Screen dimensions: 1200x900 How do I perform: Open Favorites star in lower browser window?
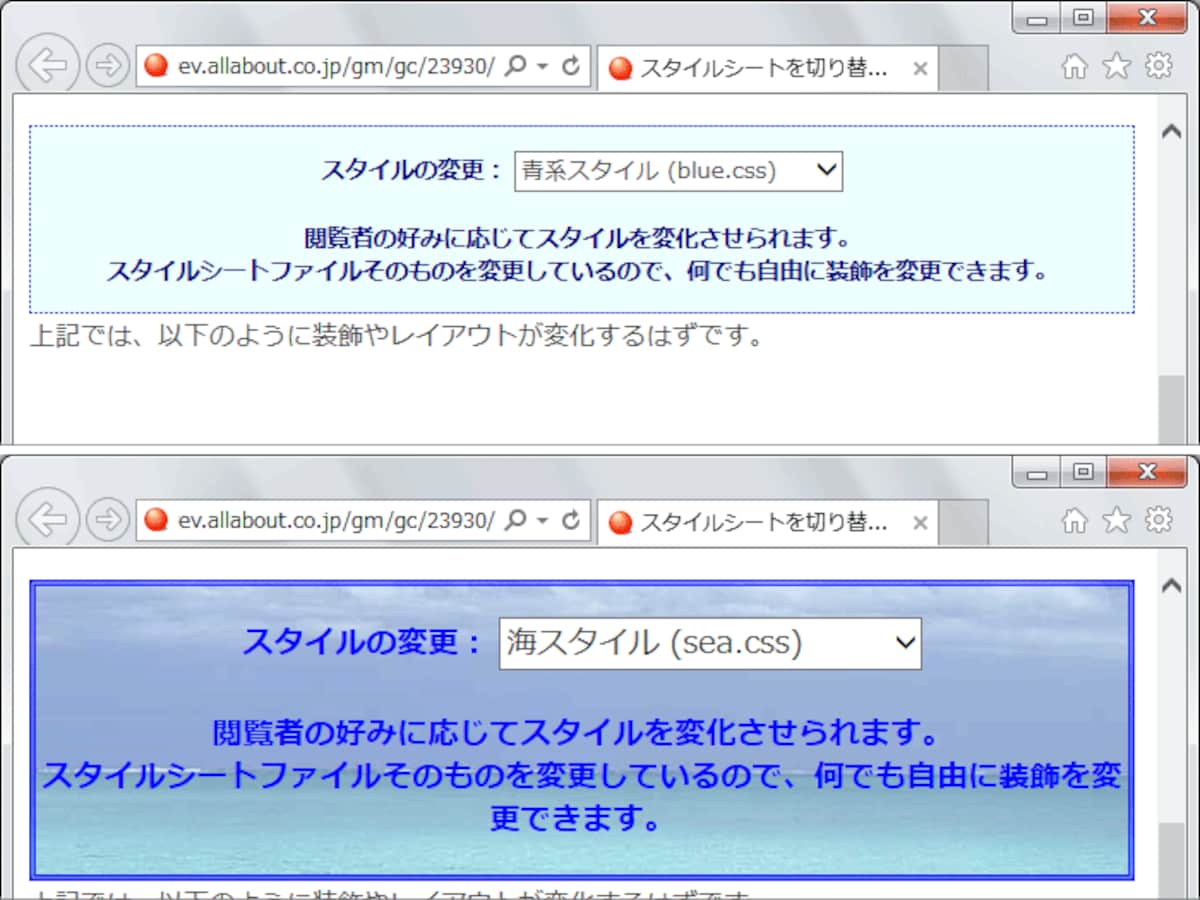tap(1116, 520)
